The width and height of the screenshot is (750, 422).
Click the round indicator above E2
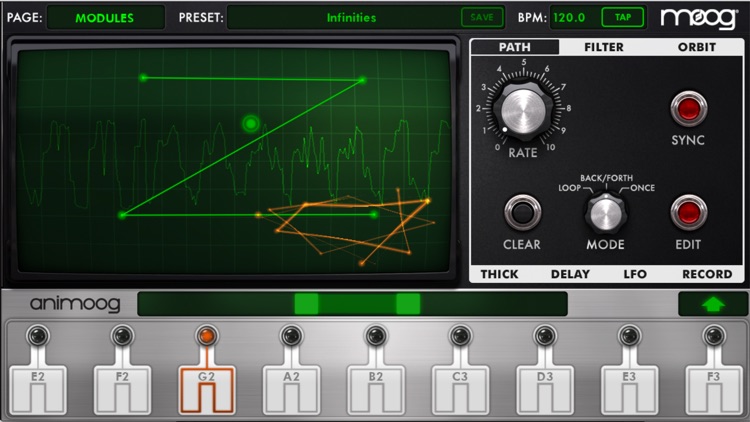coord(38,336)
